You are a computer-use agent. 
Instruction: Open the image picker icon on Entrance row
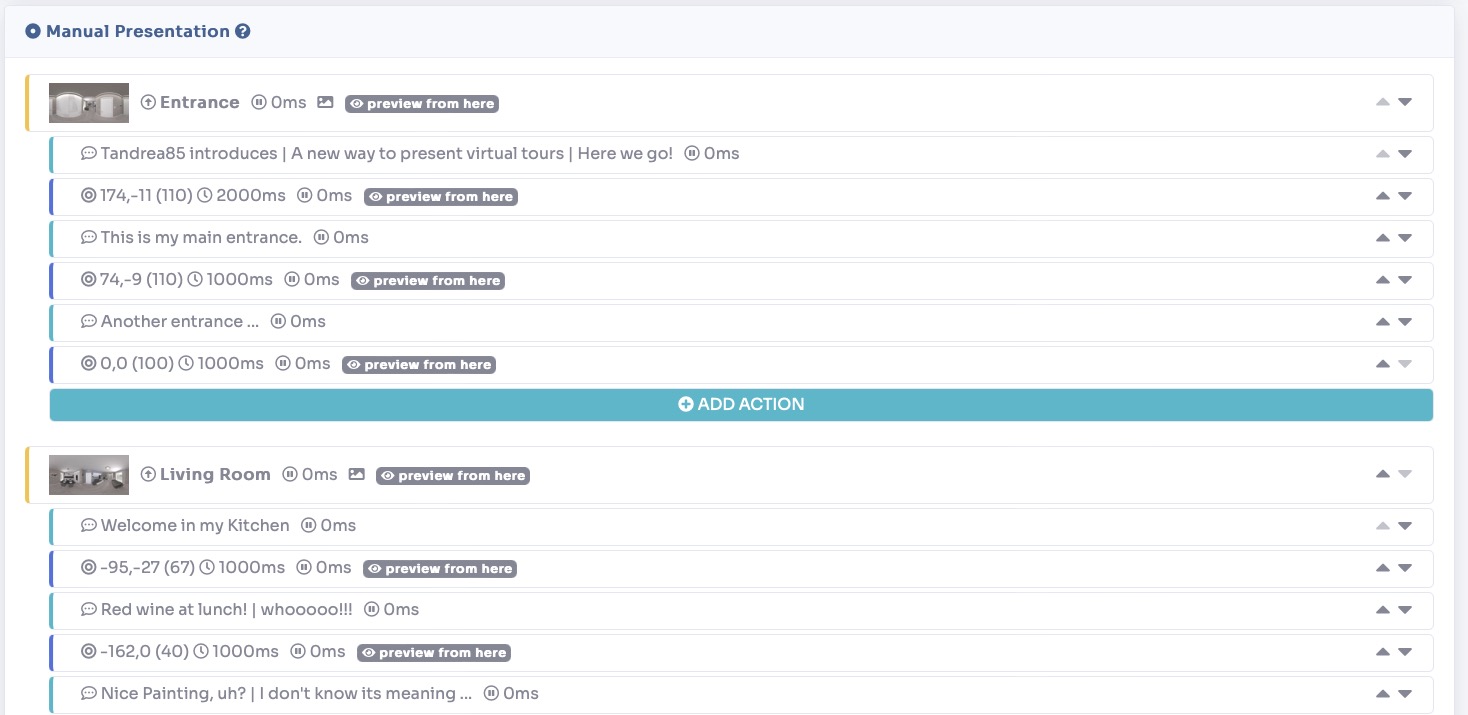[x=324, y=101]
